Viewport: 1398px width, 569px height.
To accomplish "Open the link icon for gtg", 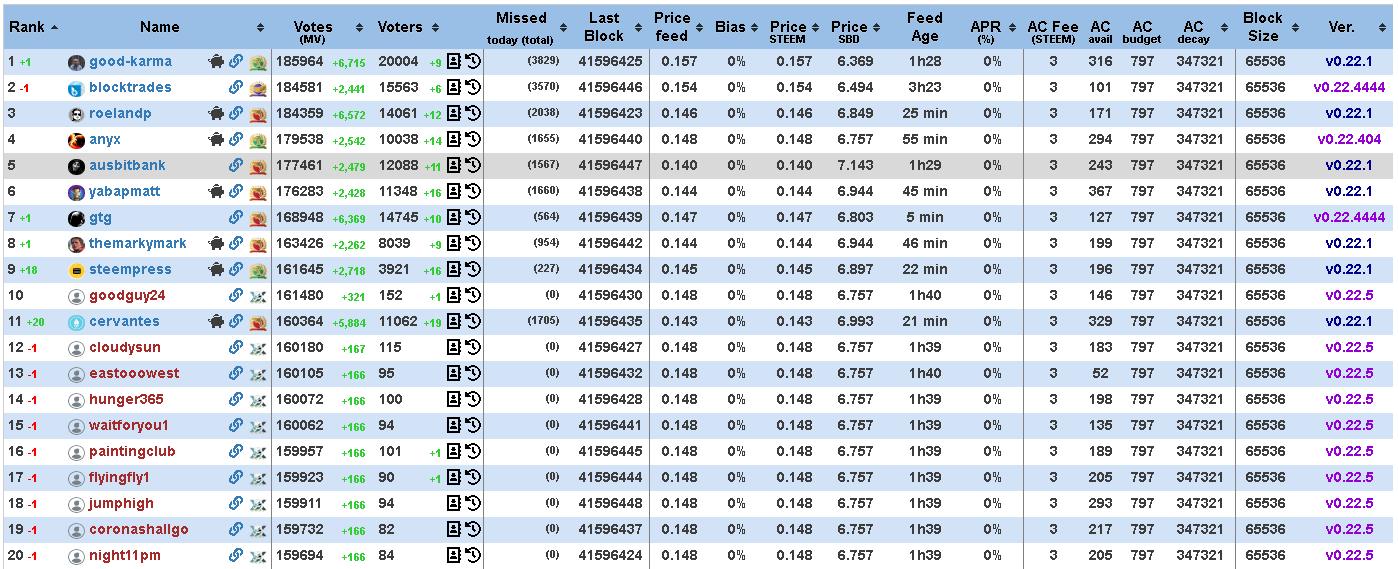I will (x=236, y=217).
